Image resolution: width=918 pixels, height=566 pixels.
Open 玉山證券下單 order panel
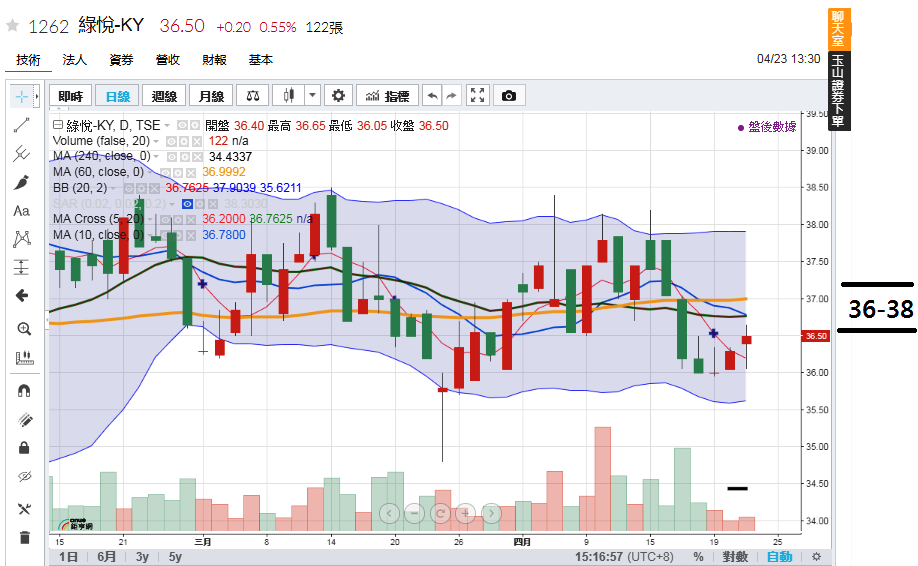[x=838, y=91]
